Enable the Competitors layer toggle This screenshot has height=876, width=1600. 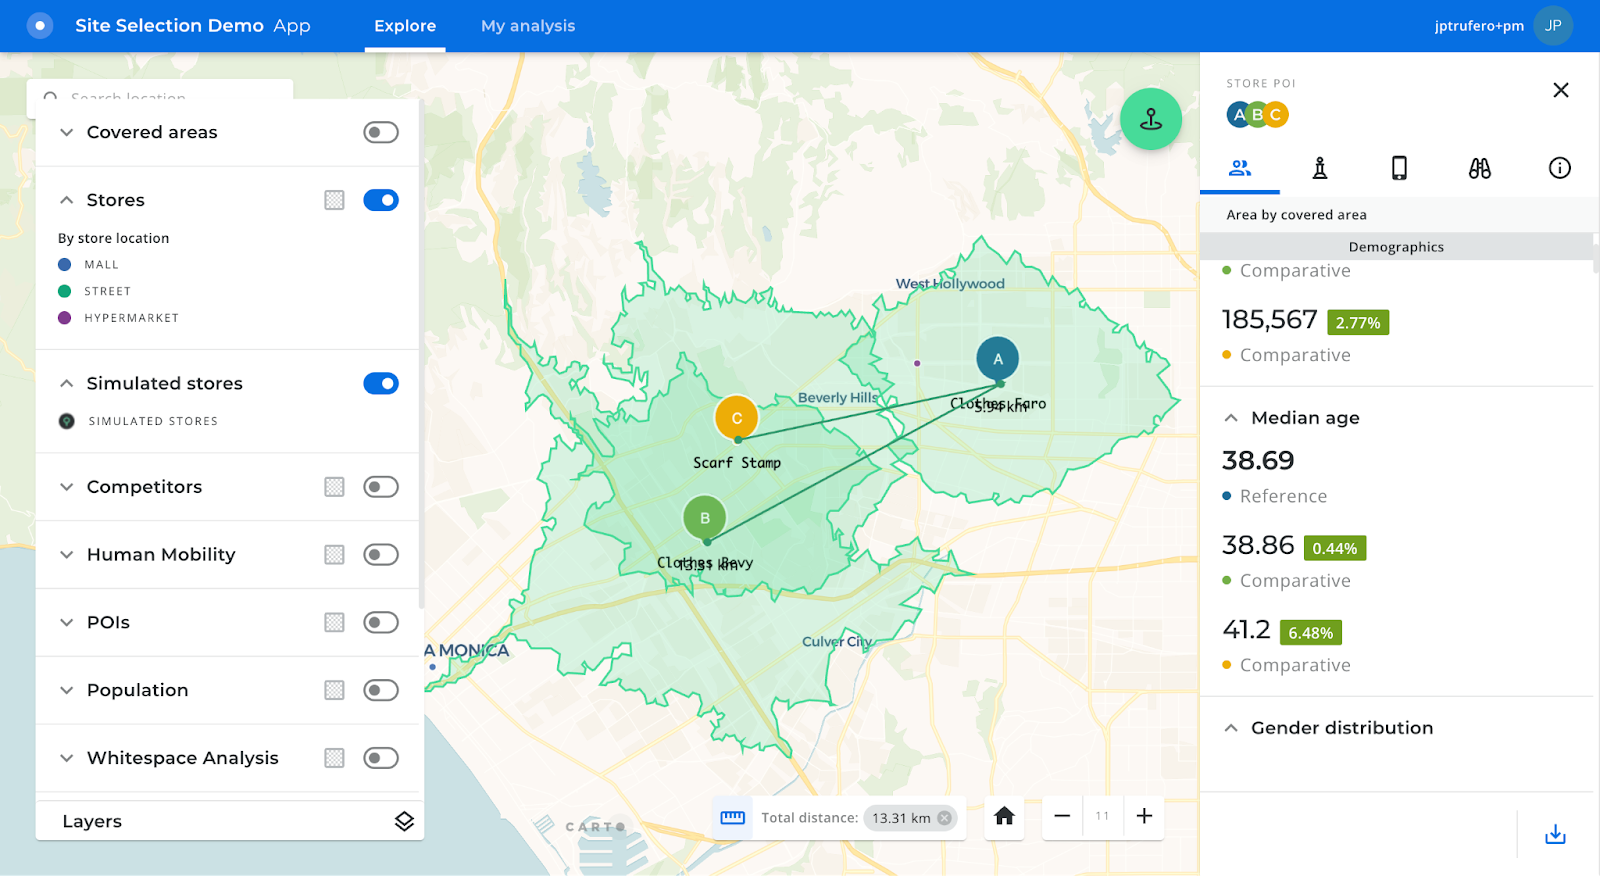(x=380, y=487)
